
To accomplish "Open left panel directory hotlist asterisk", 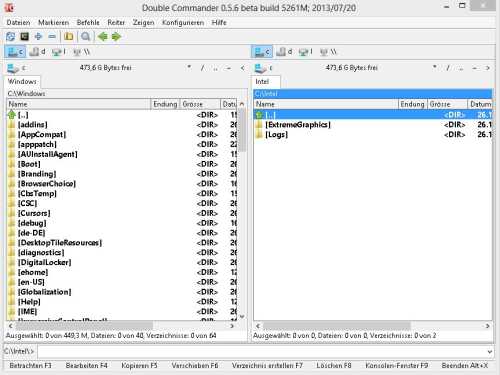I will (x=189, y=68).
